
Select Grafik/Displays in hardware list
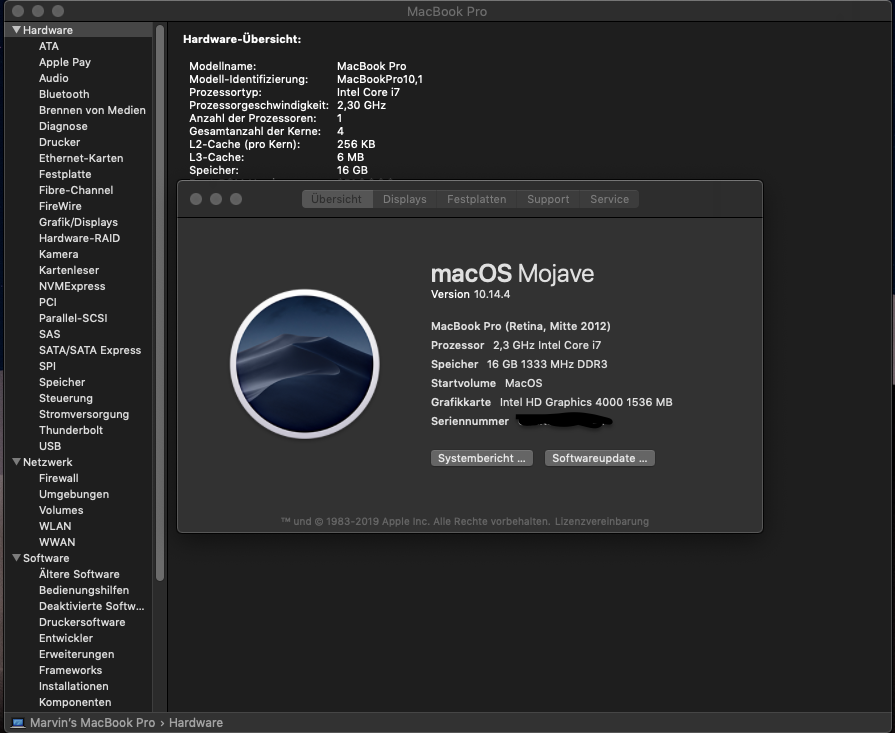pyautogui.click(x=78, y=222)
